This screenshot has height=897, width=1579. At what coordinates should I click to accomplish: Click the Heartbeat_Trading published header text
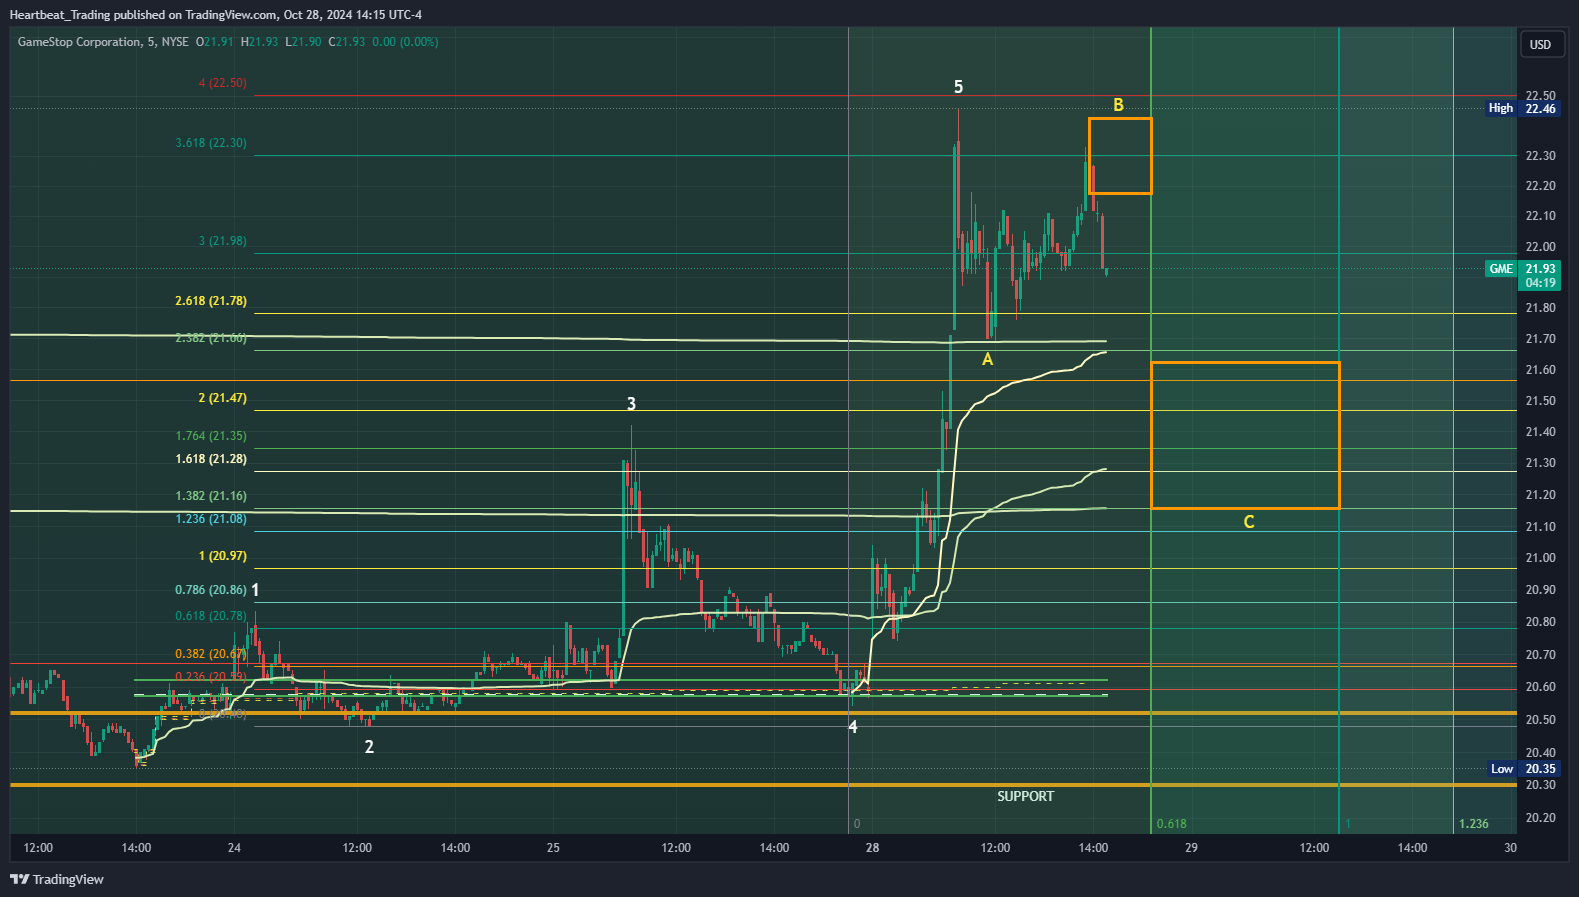[x=215, y=15]
